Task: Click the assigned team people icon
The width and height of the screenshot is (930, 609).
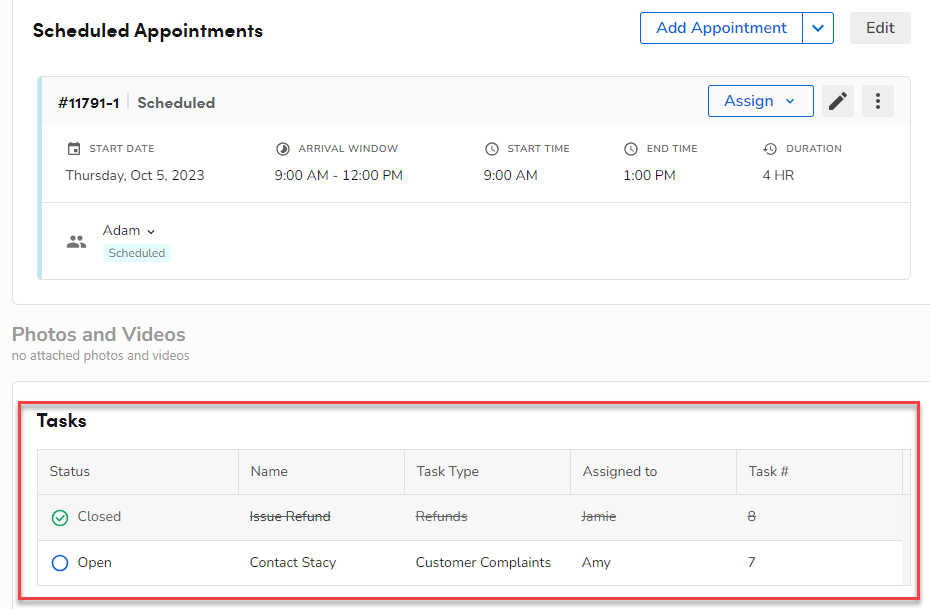Action: point(76,241)
